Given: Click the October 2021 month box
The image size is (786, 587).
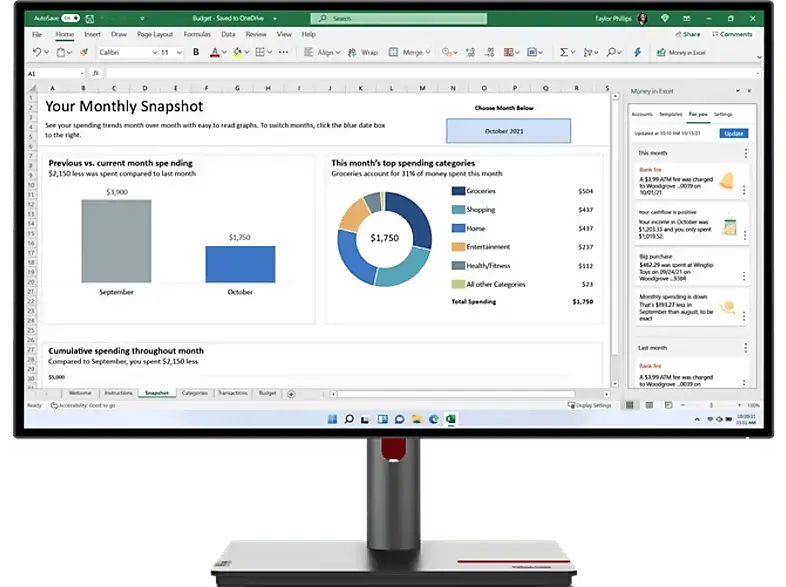Looking at the screenshot, I should click(508, 131).
